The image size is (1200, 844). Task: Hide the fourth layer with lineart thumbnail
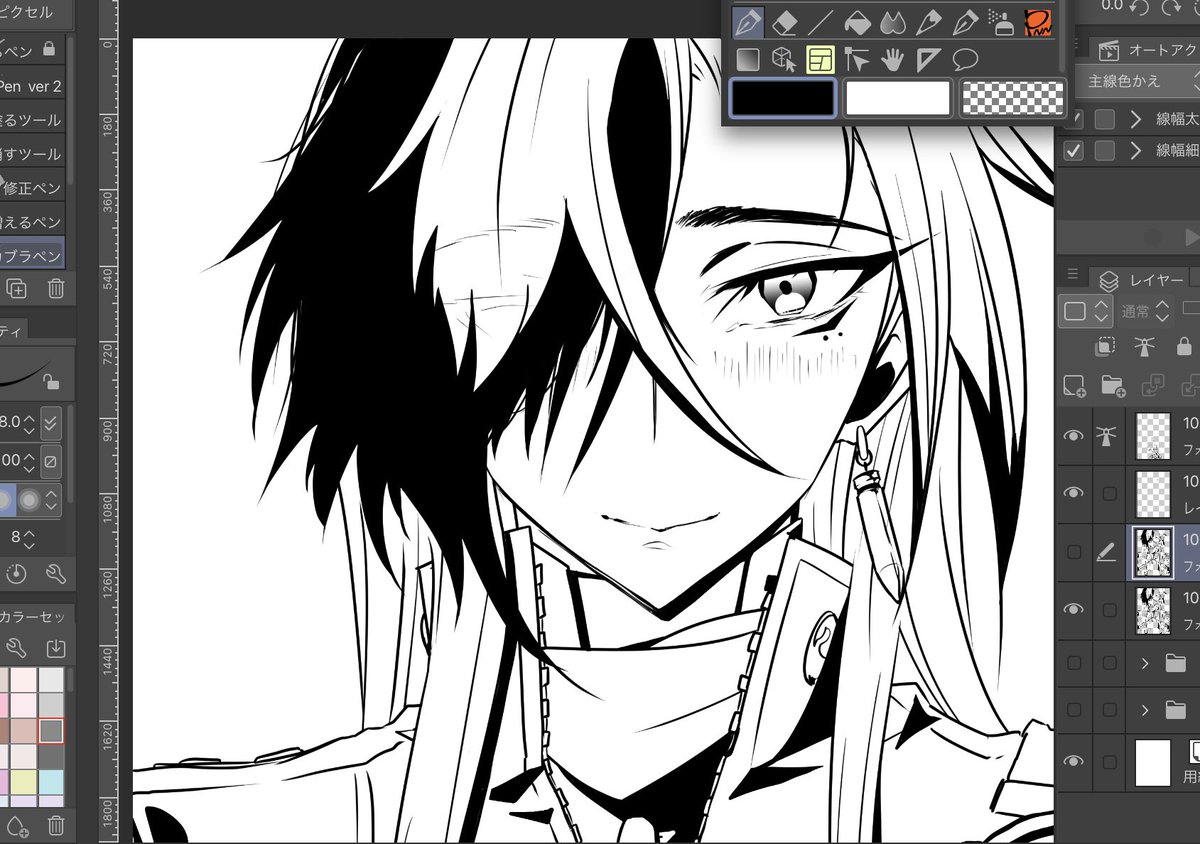[x=1073, y=608]
